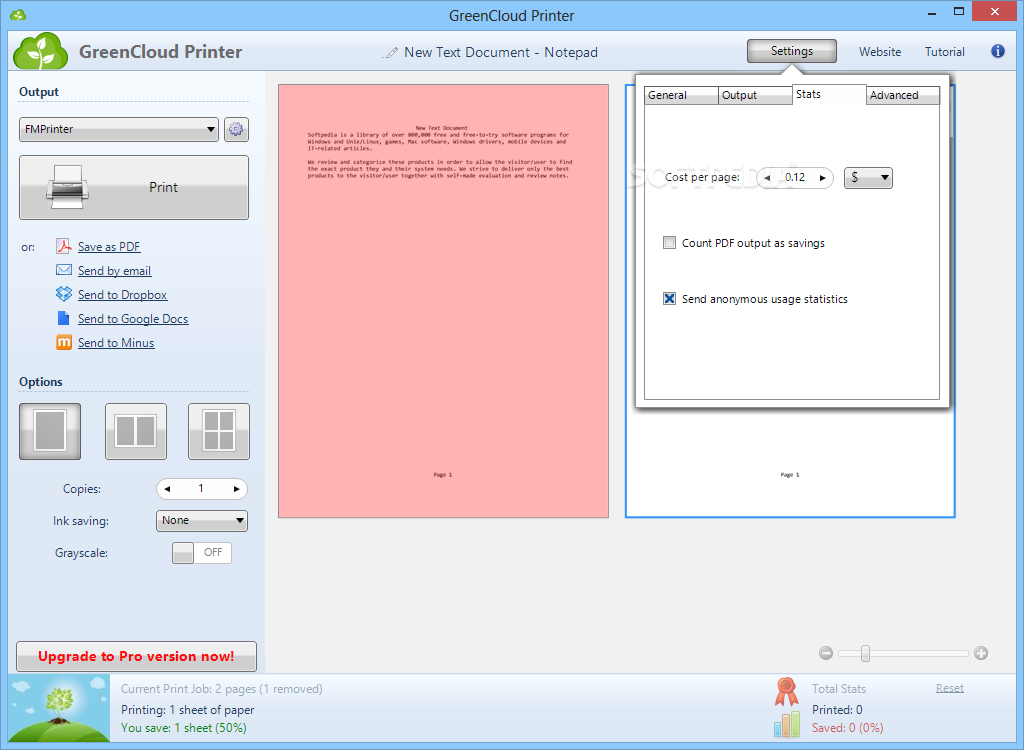Click the Settings button
Image resolution: width=1024 pixels, height=750 pixels.
click(x=792, y=51)
